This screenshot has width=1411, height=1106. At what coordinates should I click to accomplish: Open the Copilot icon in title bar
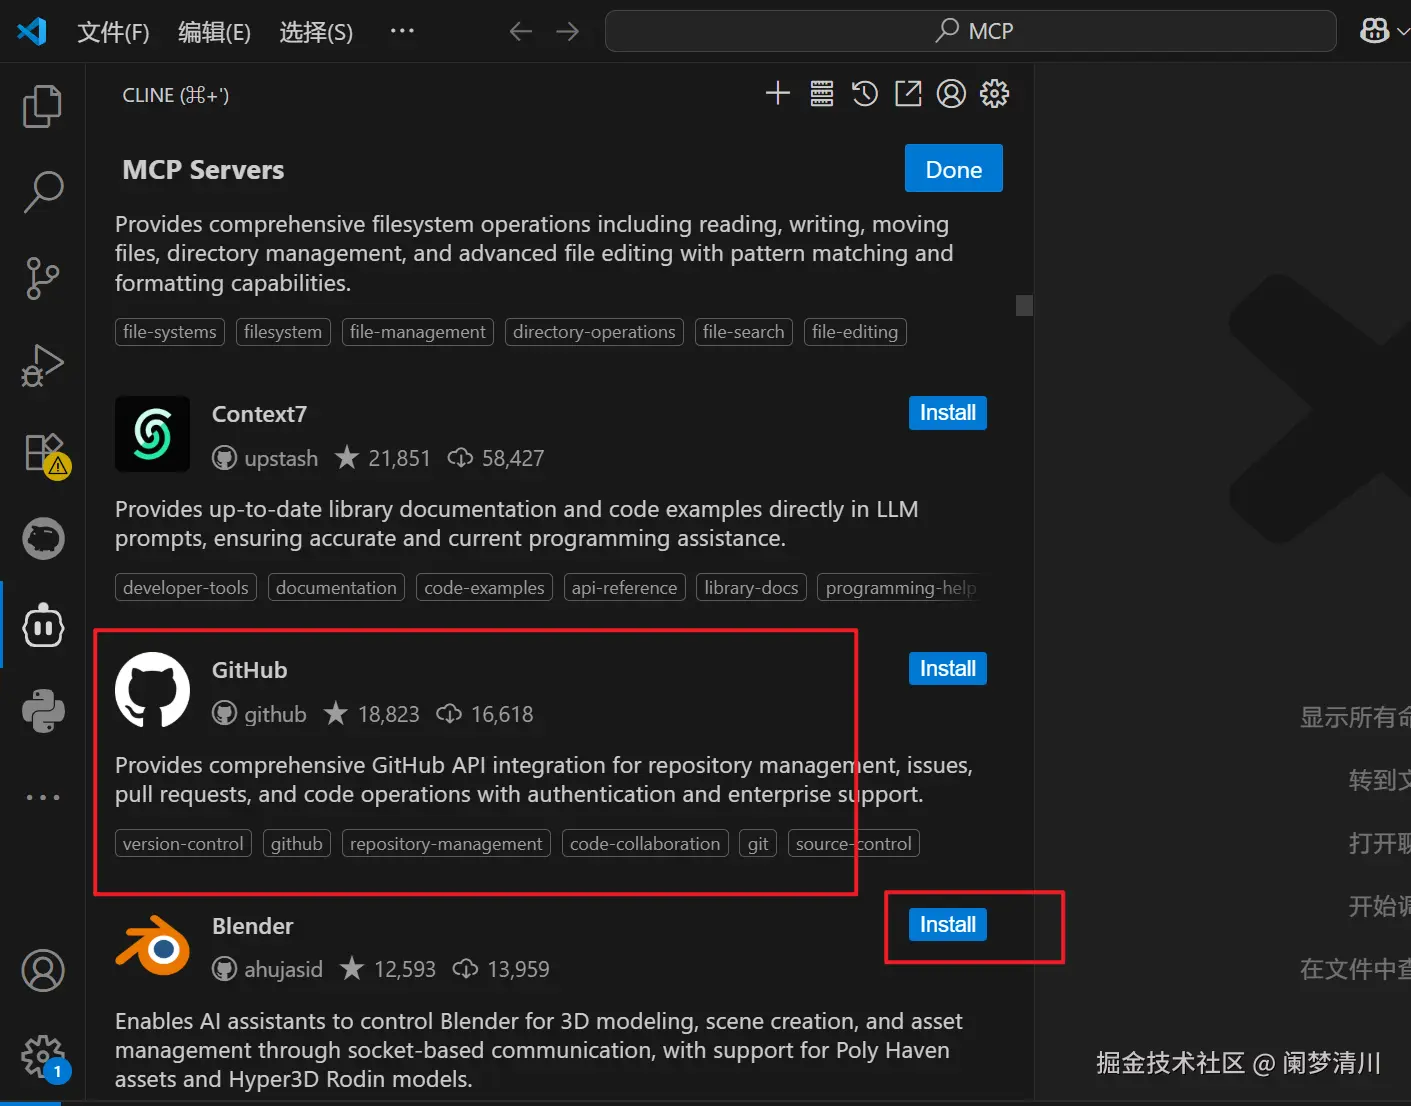pos(1375,31)
